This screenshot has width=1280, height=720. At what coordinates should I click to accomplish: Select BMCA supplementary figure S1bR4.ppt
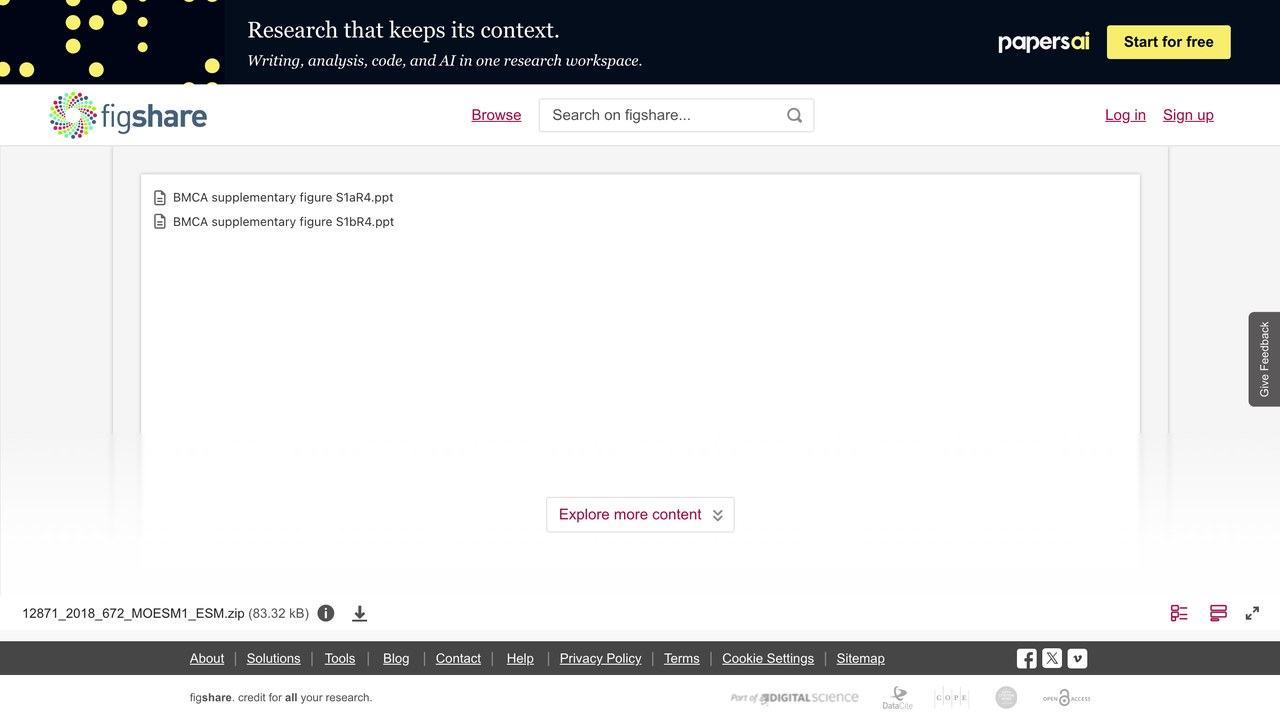[x=283, y=222]
